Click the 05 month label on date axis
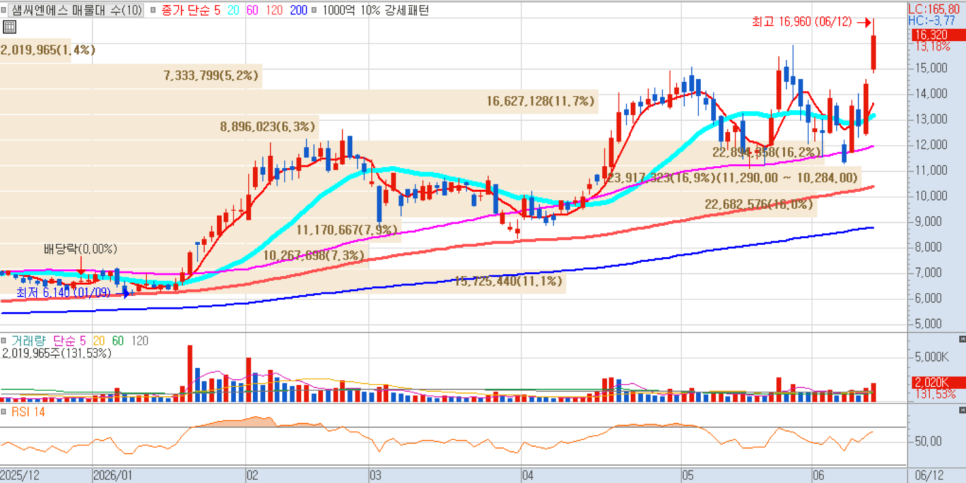This screenshot has height=483, width=966. pos(688,476)
